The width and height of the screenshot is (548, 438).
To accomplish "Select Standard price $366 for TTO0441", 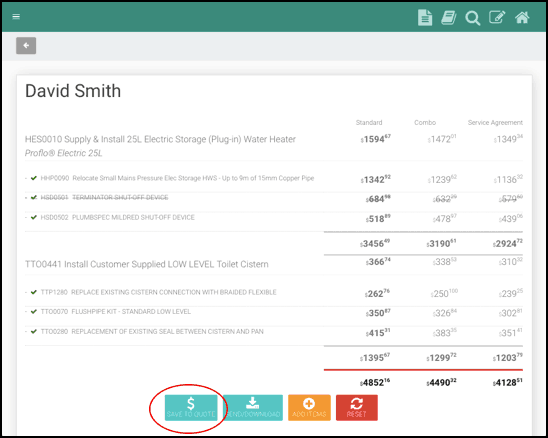I will (x=378, y=261).
